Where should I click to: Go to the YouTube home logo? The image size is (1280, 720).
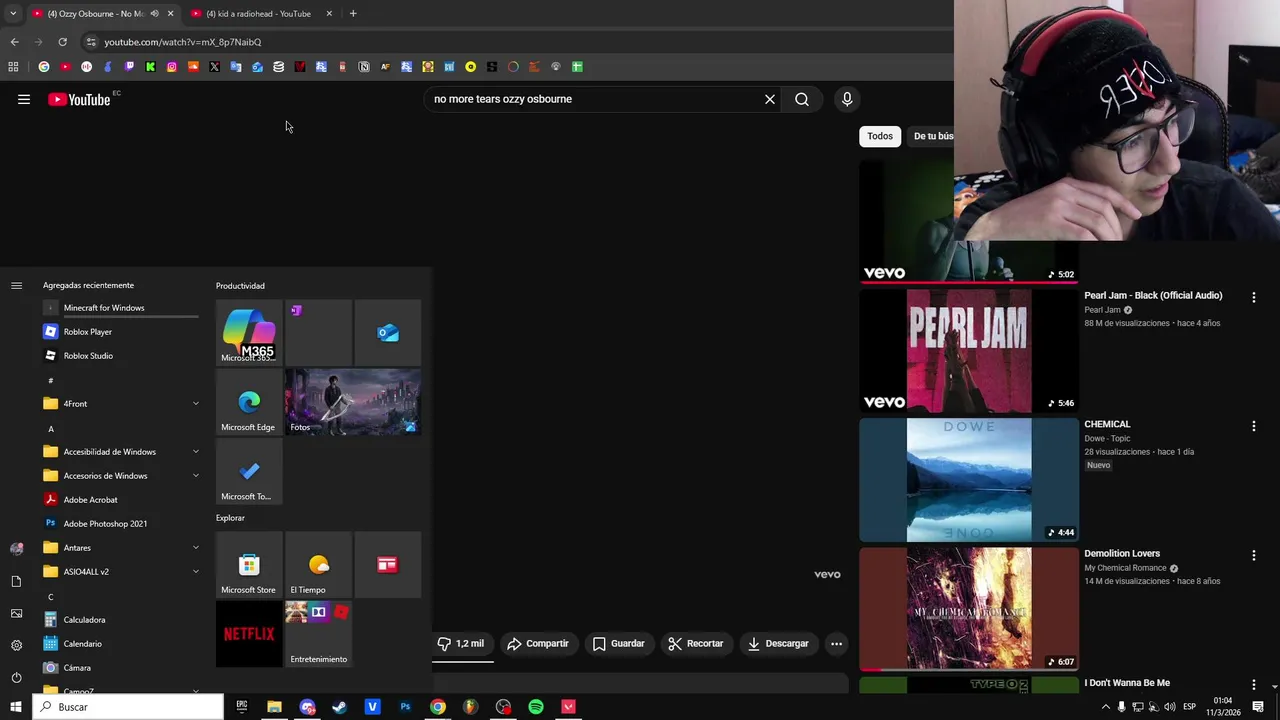coord(79,99)
